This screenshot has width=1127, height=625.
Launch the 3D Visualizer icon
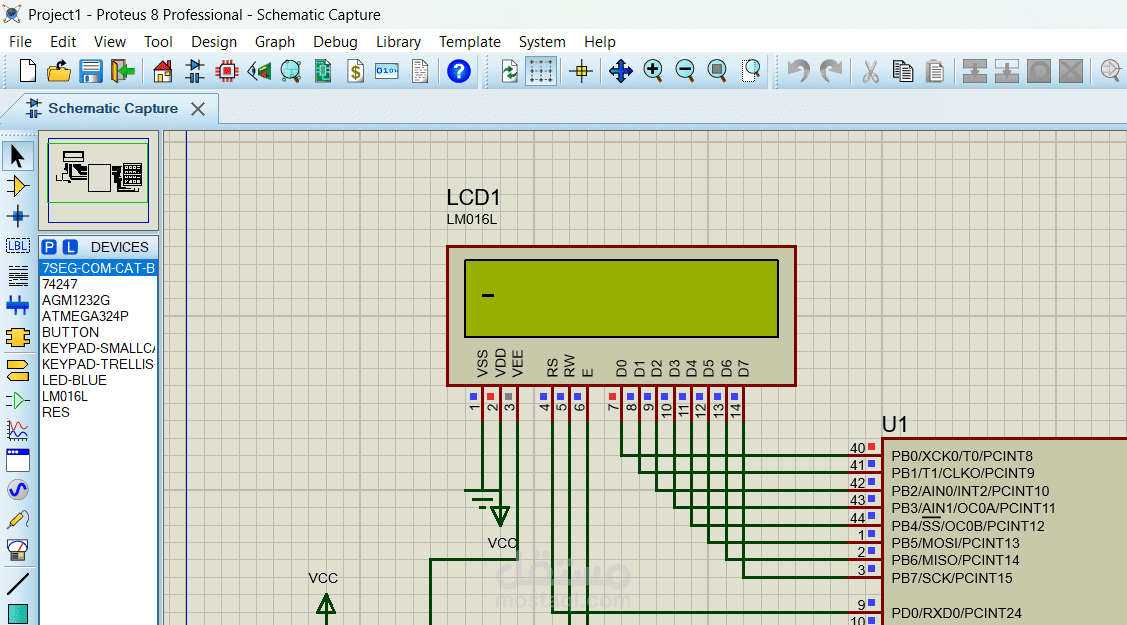[x=259, y=71]
